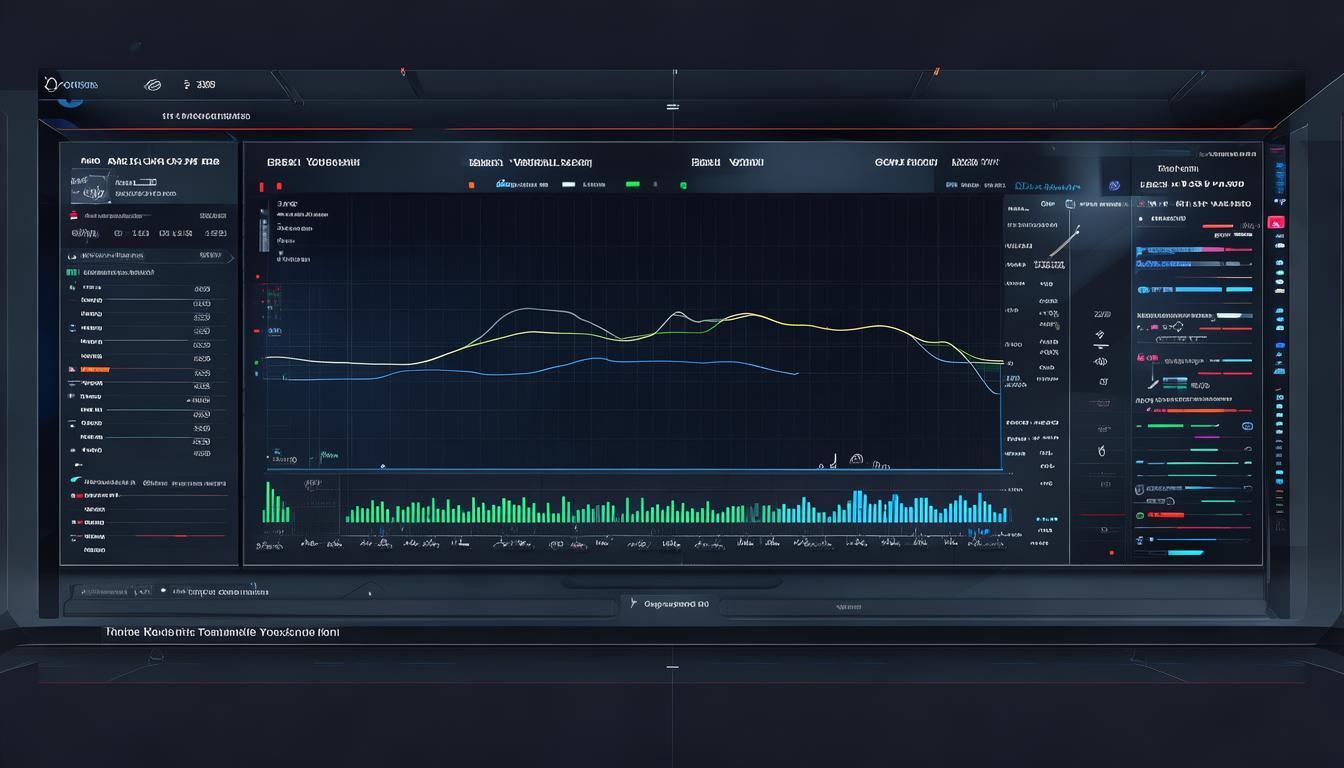Screen dimensions: 1344x768
Task: Adjust the long blue slider bar in right panel
Action: point(1194,289)
